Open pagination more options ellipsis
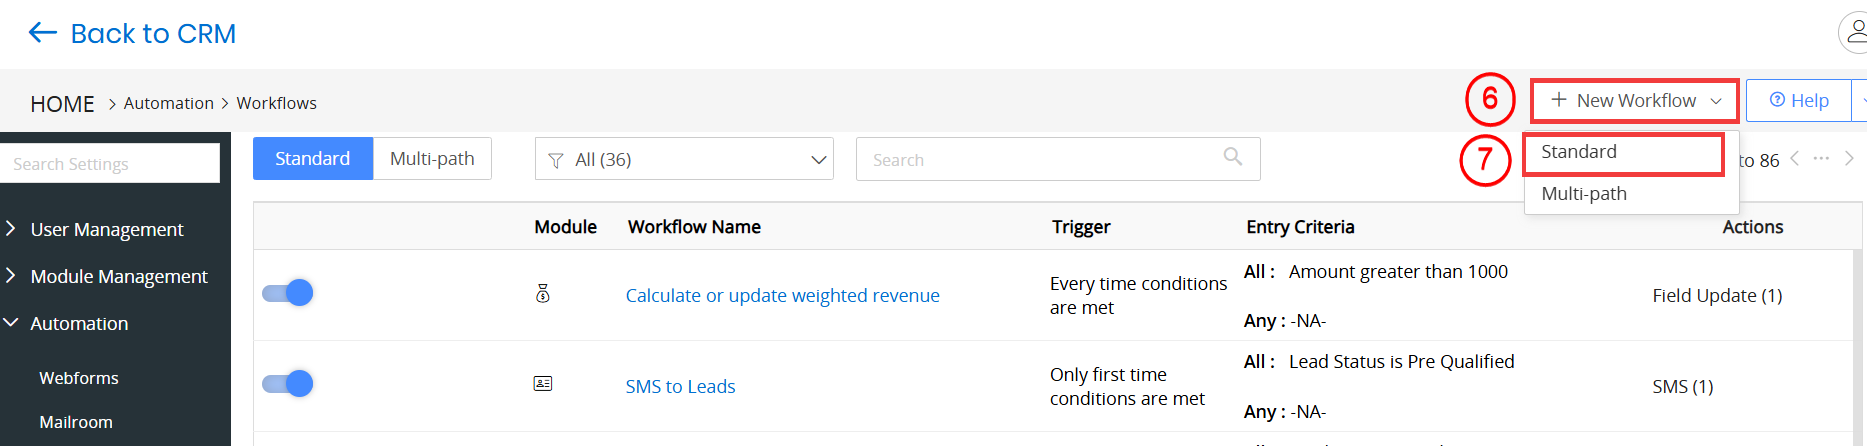Screen dimensions: 1867x446 point(1821,158)
